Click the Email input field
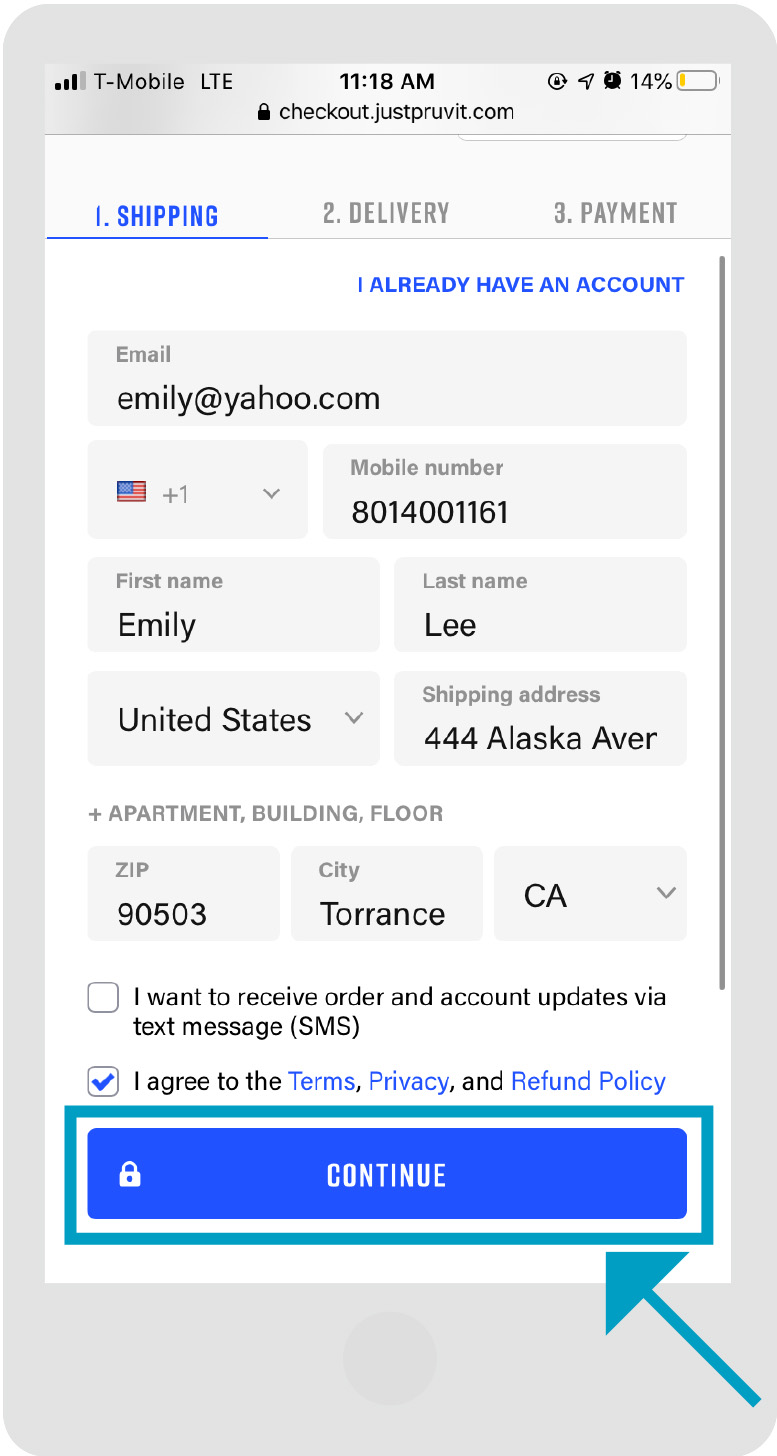The image size is (777, 1456). [387, 378]
